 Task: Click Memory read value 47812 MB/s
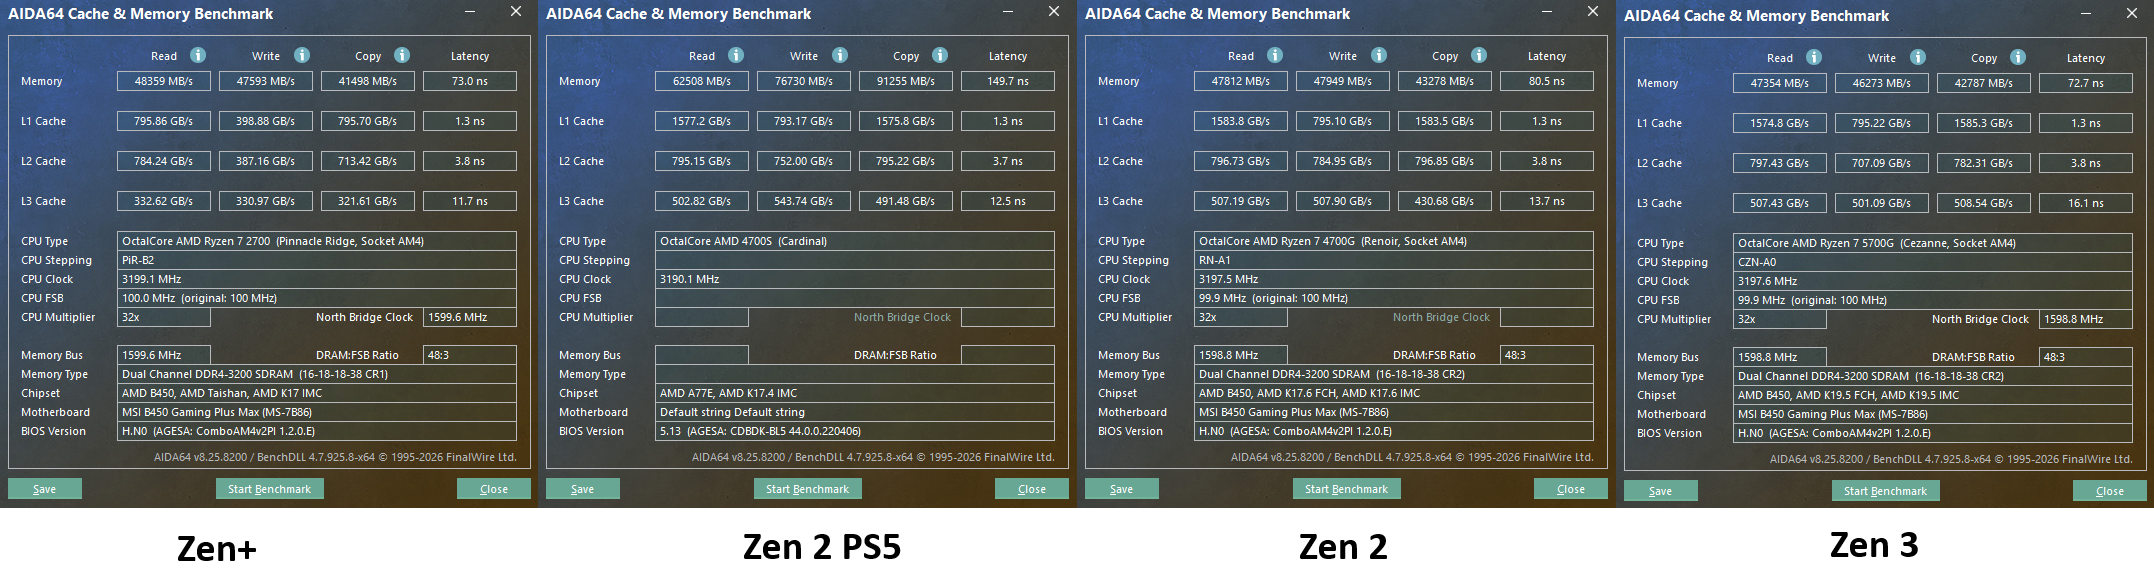[x=1241, y=81]
